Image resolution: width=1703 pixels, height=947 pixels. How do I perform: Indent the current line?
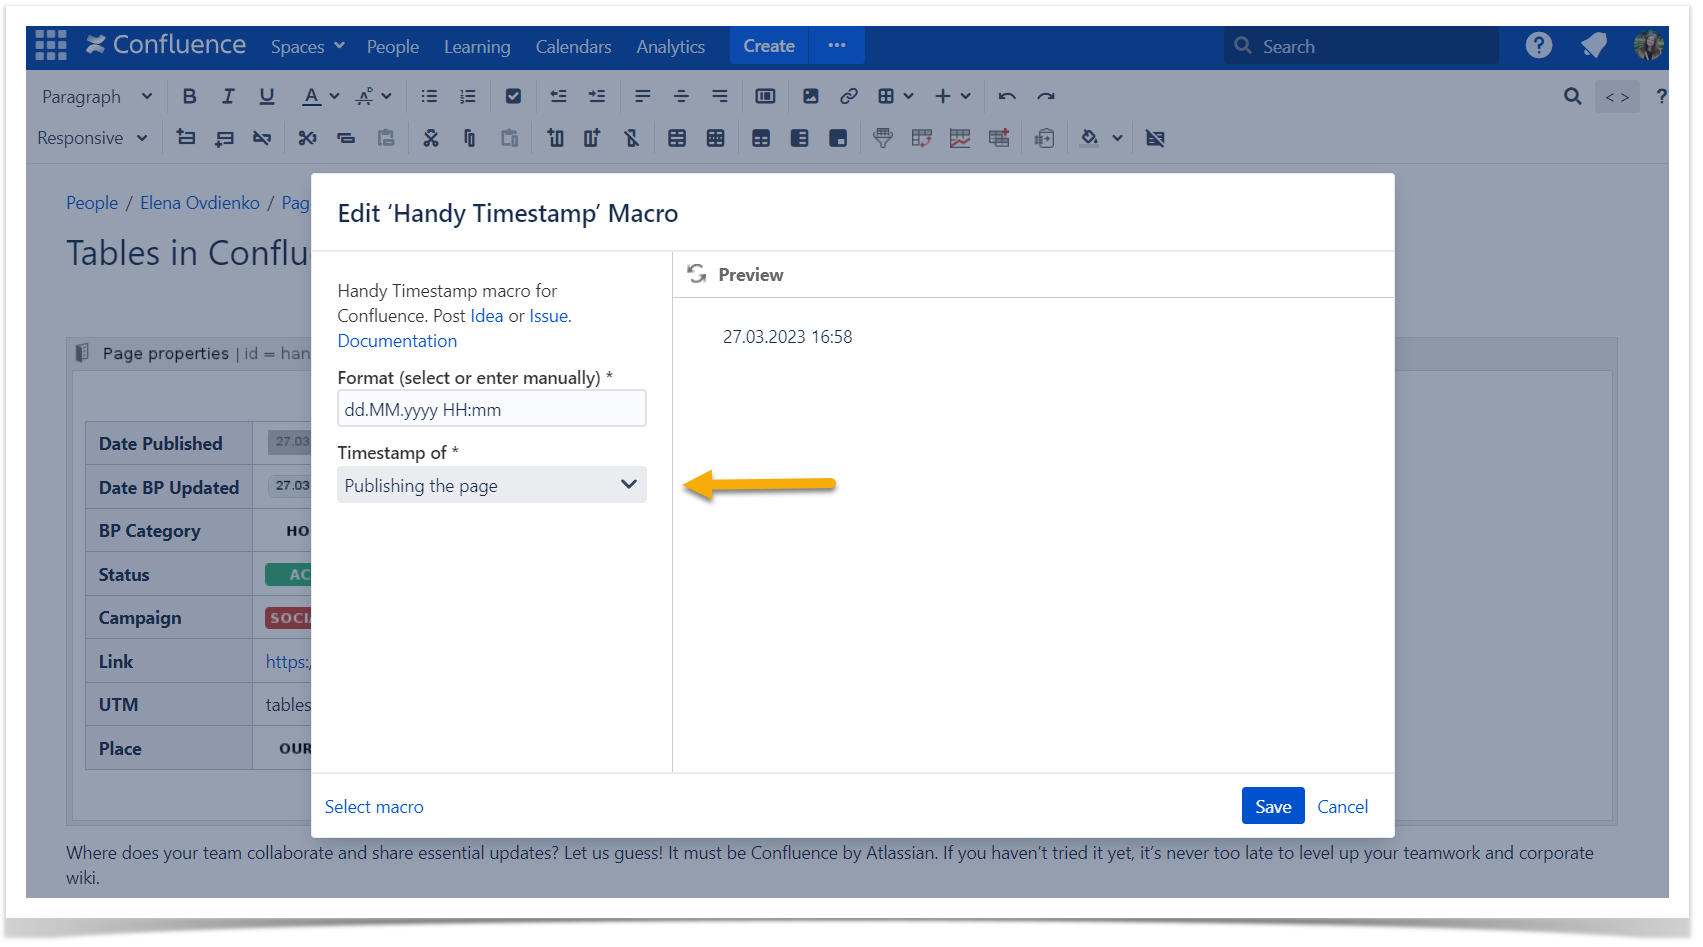[597, 96]
